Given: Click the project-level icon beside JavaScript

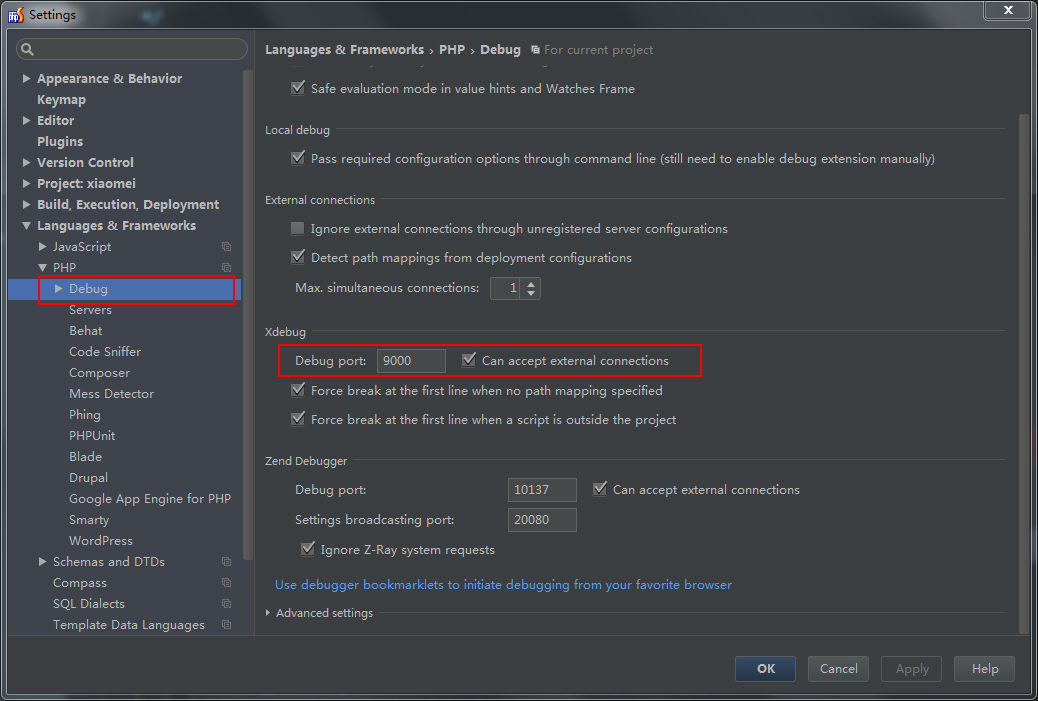Looking at the screenshot, I should point(227,247).
